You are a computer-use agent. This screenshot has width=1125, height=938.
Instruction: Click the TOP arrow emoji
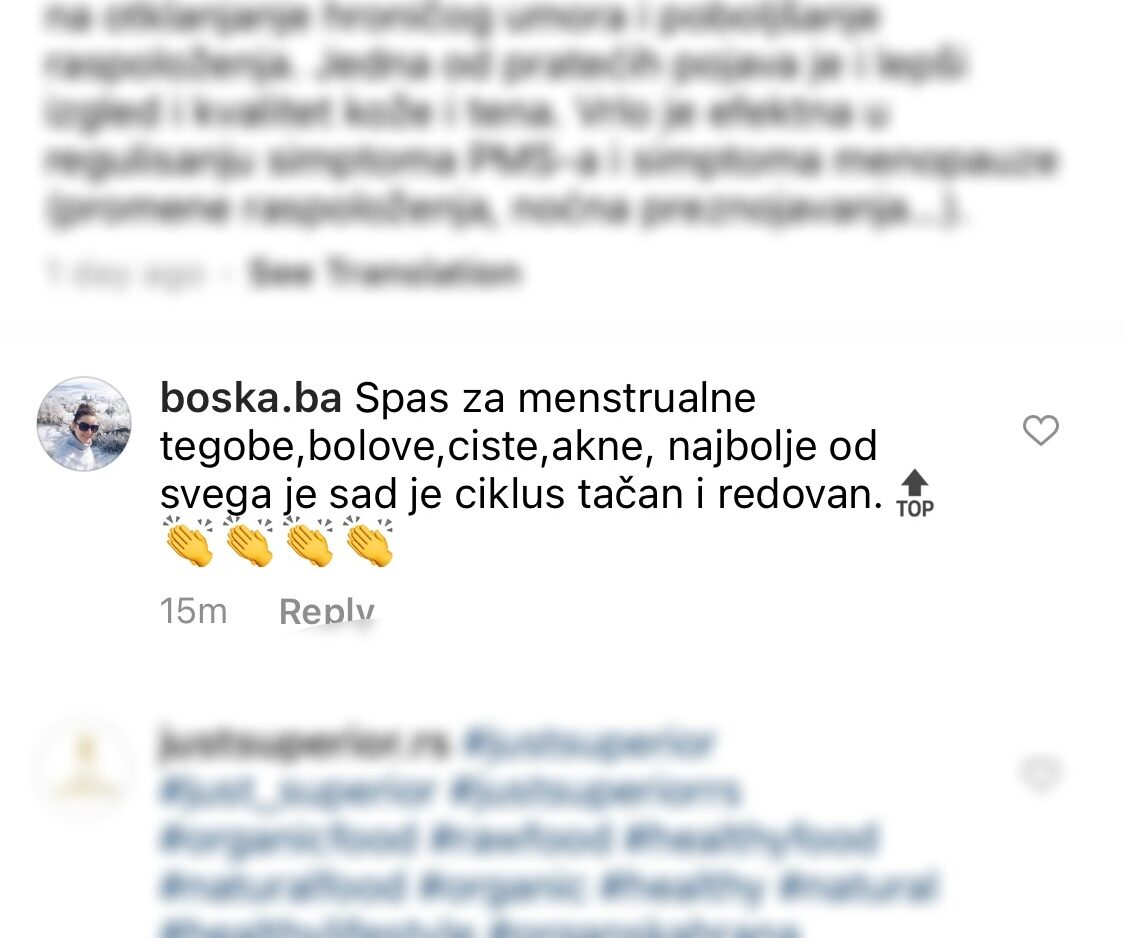915,494
